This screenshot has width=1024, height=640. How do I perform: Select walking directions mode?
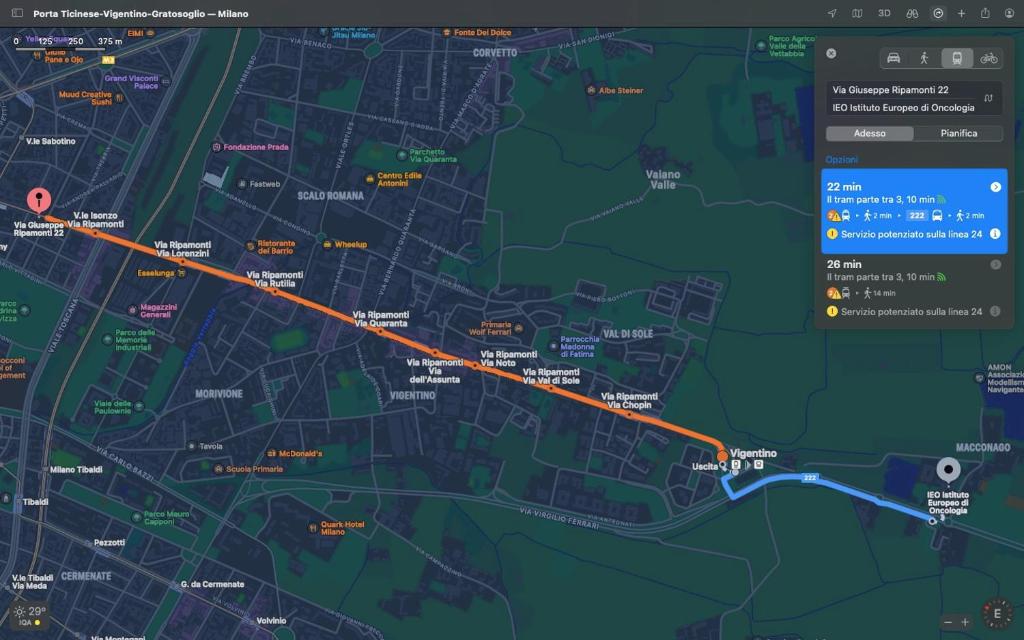(924, 58)
